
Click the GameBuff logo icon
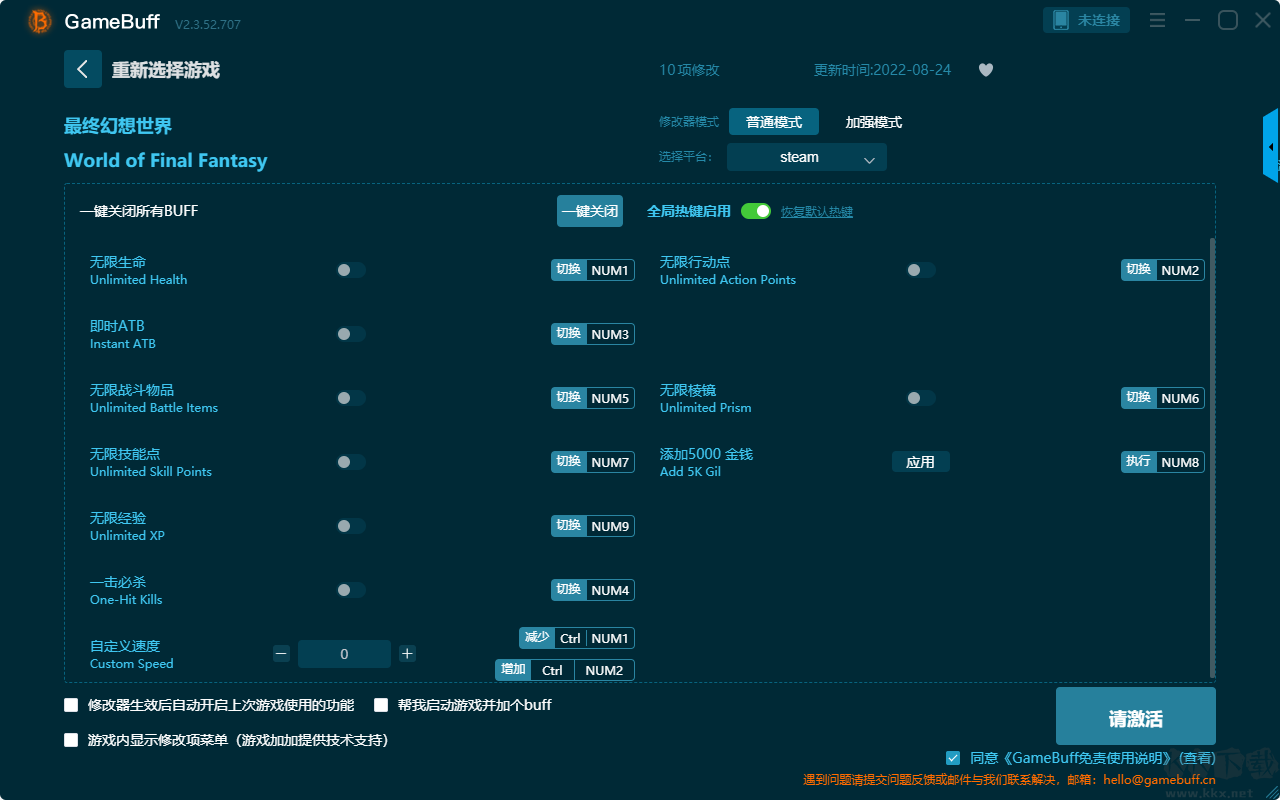pyautogui.click(x=40, y=21)
